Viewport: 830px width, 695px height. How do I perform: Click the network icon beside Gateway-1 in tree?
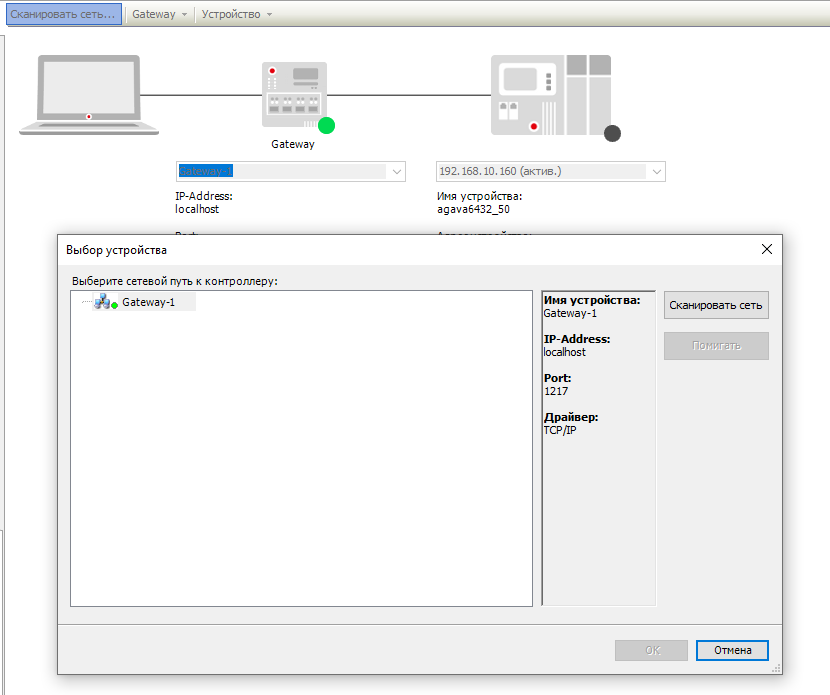click(x=103, y=302)
